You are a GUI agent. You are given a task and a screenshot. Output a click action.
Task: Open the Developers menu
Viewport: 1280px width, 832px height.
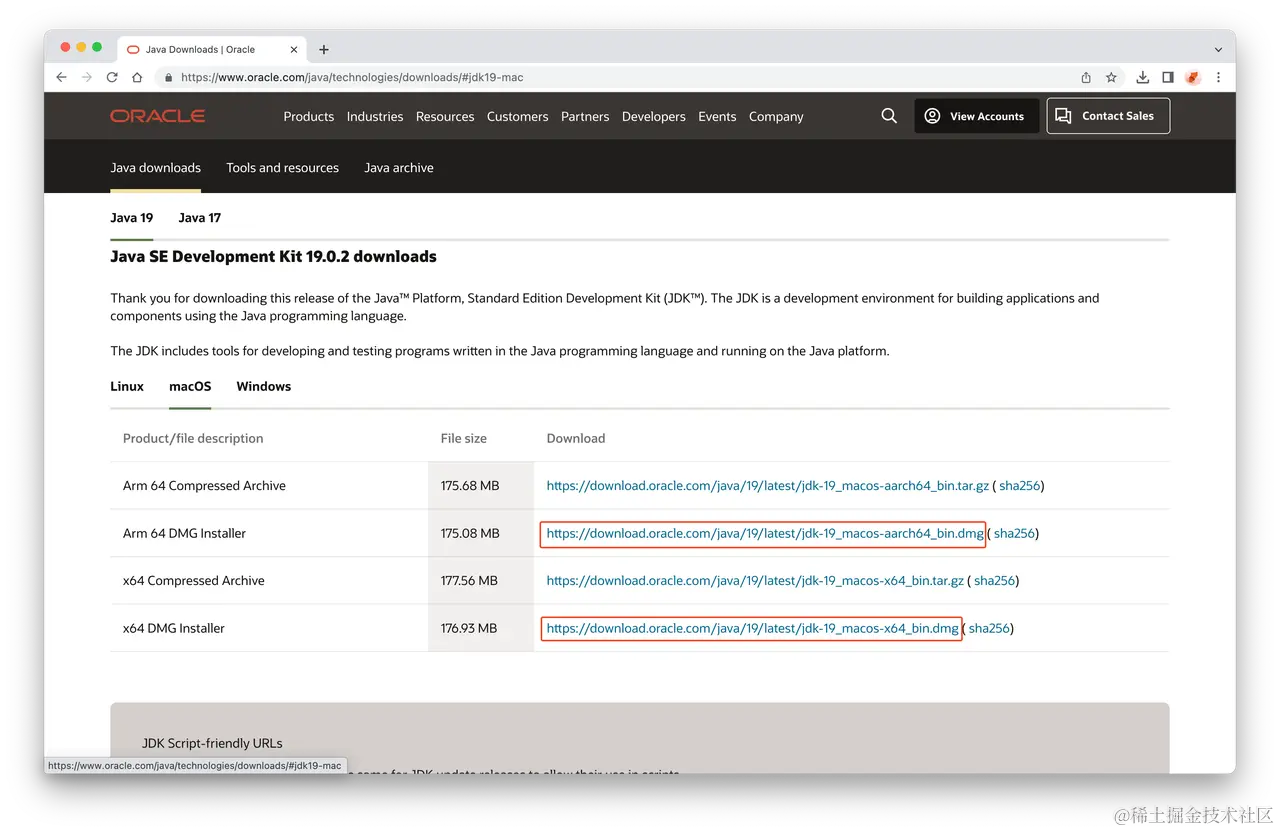click(x=654, y=117)
